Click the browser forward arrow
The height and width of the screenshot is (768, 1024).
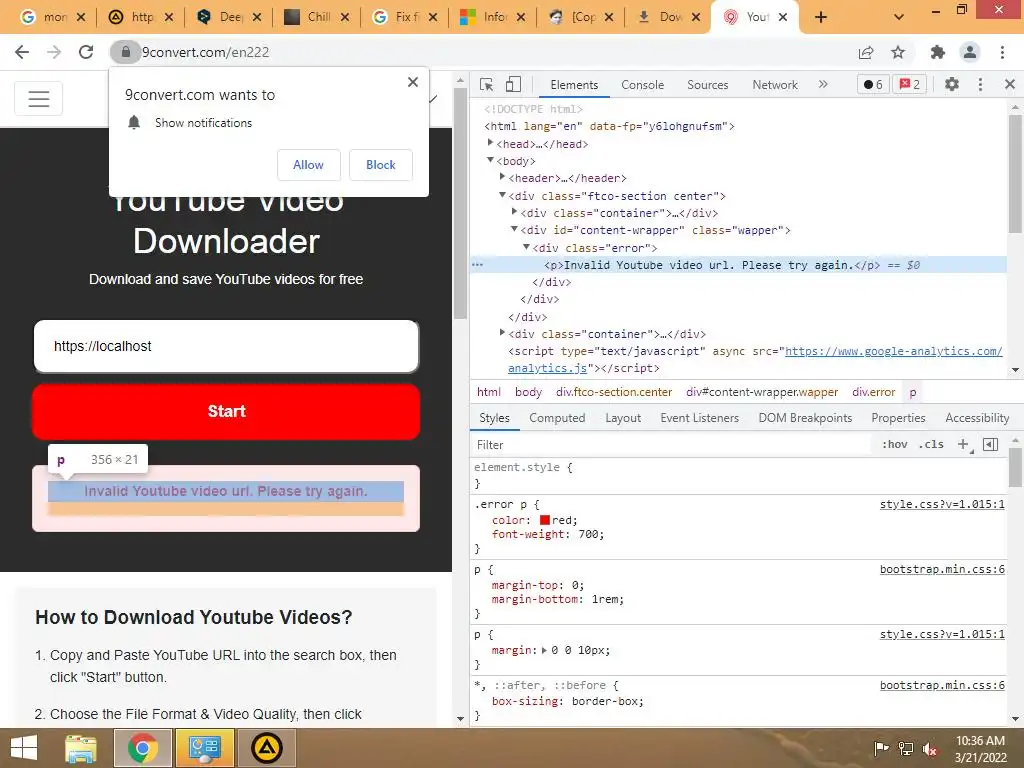coord(54,52)
